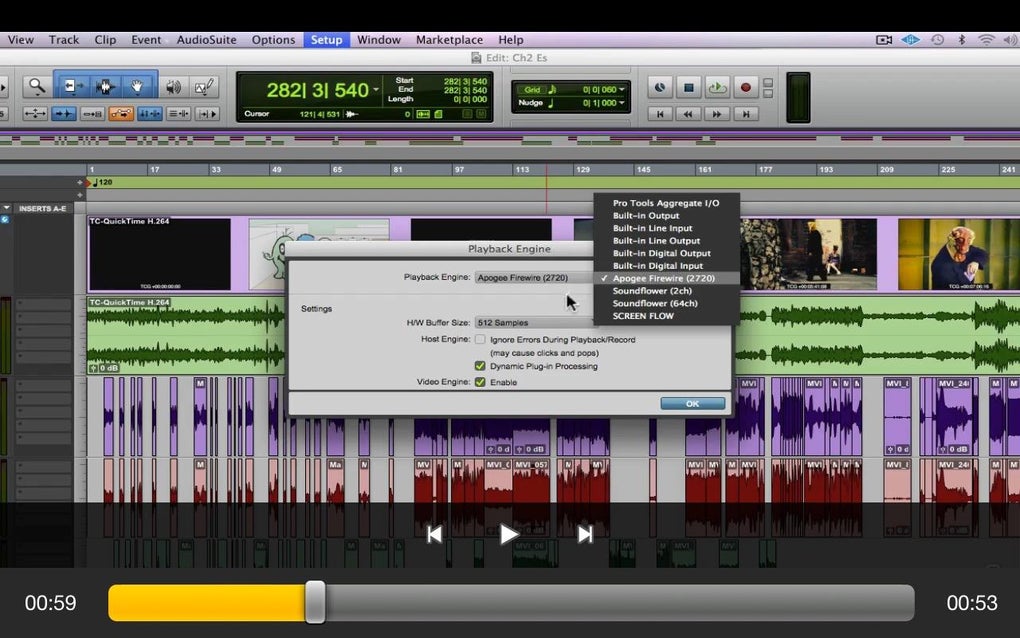This screenshot has height=638, width=1020.
Task: Choose Built-in Output from engine list
Action: pyautogui.click(x=646, y=216)
